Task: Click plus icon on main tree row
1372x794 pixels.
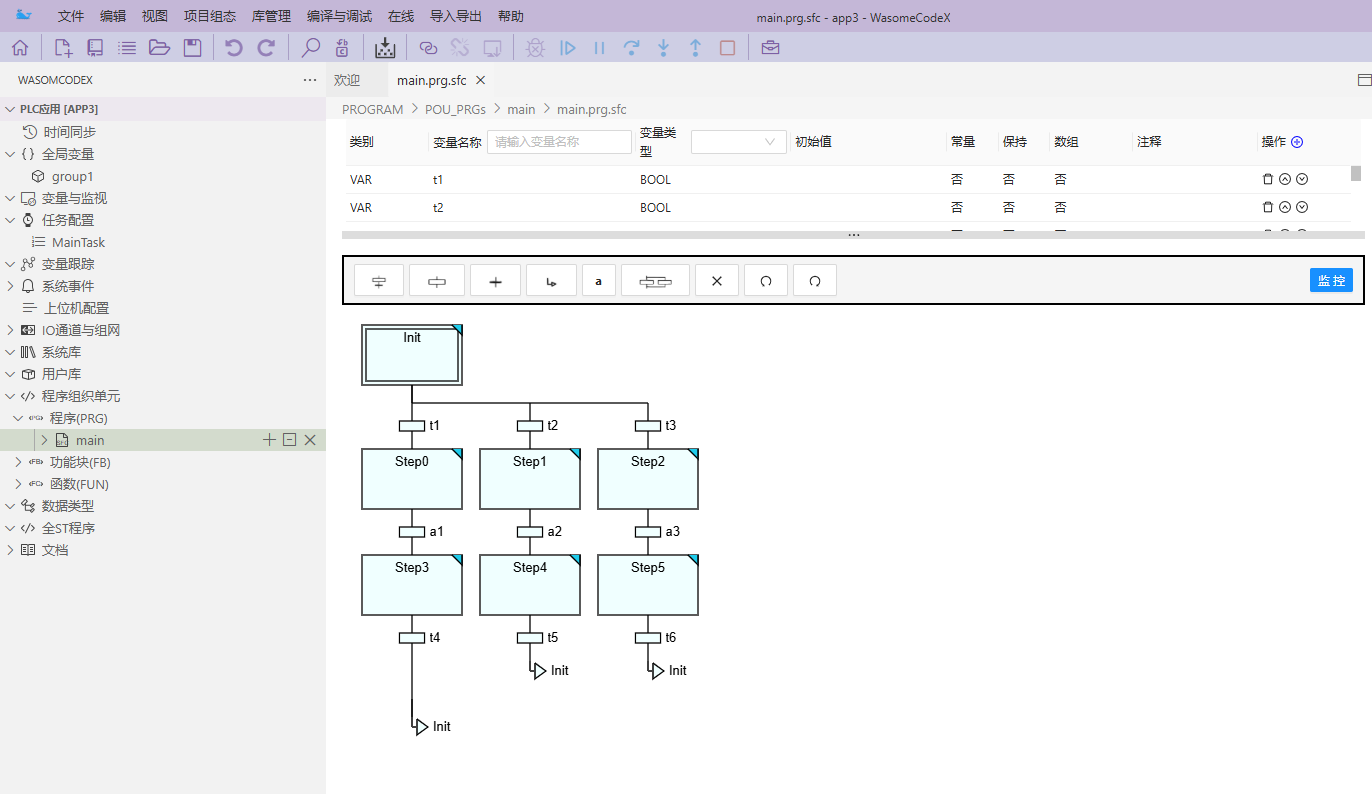Action: pos(269,440)
